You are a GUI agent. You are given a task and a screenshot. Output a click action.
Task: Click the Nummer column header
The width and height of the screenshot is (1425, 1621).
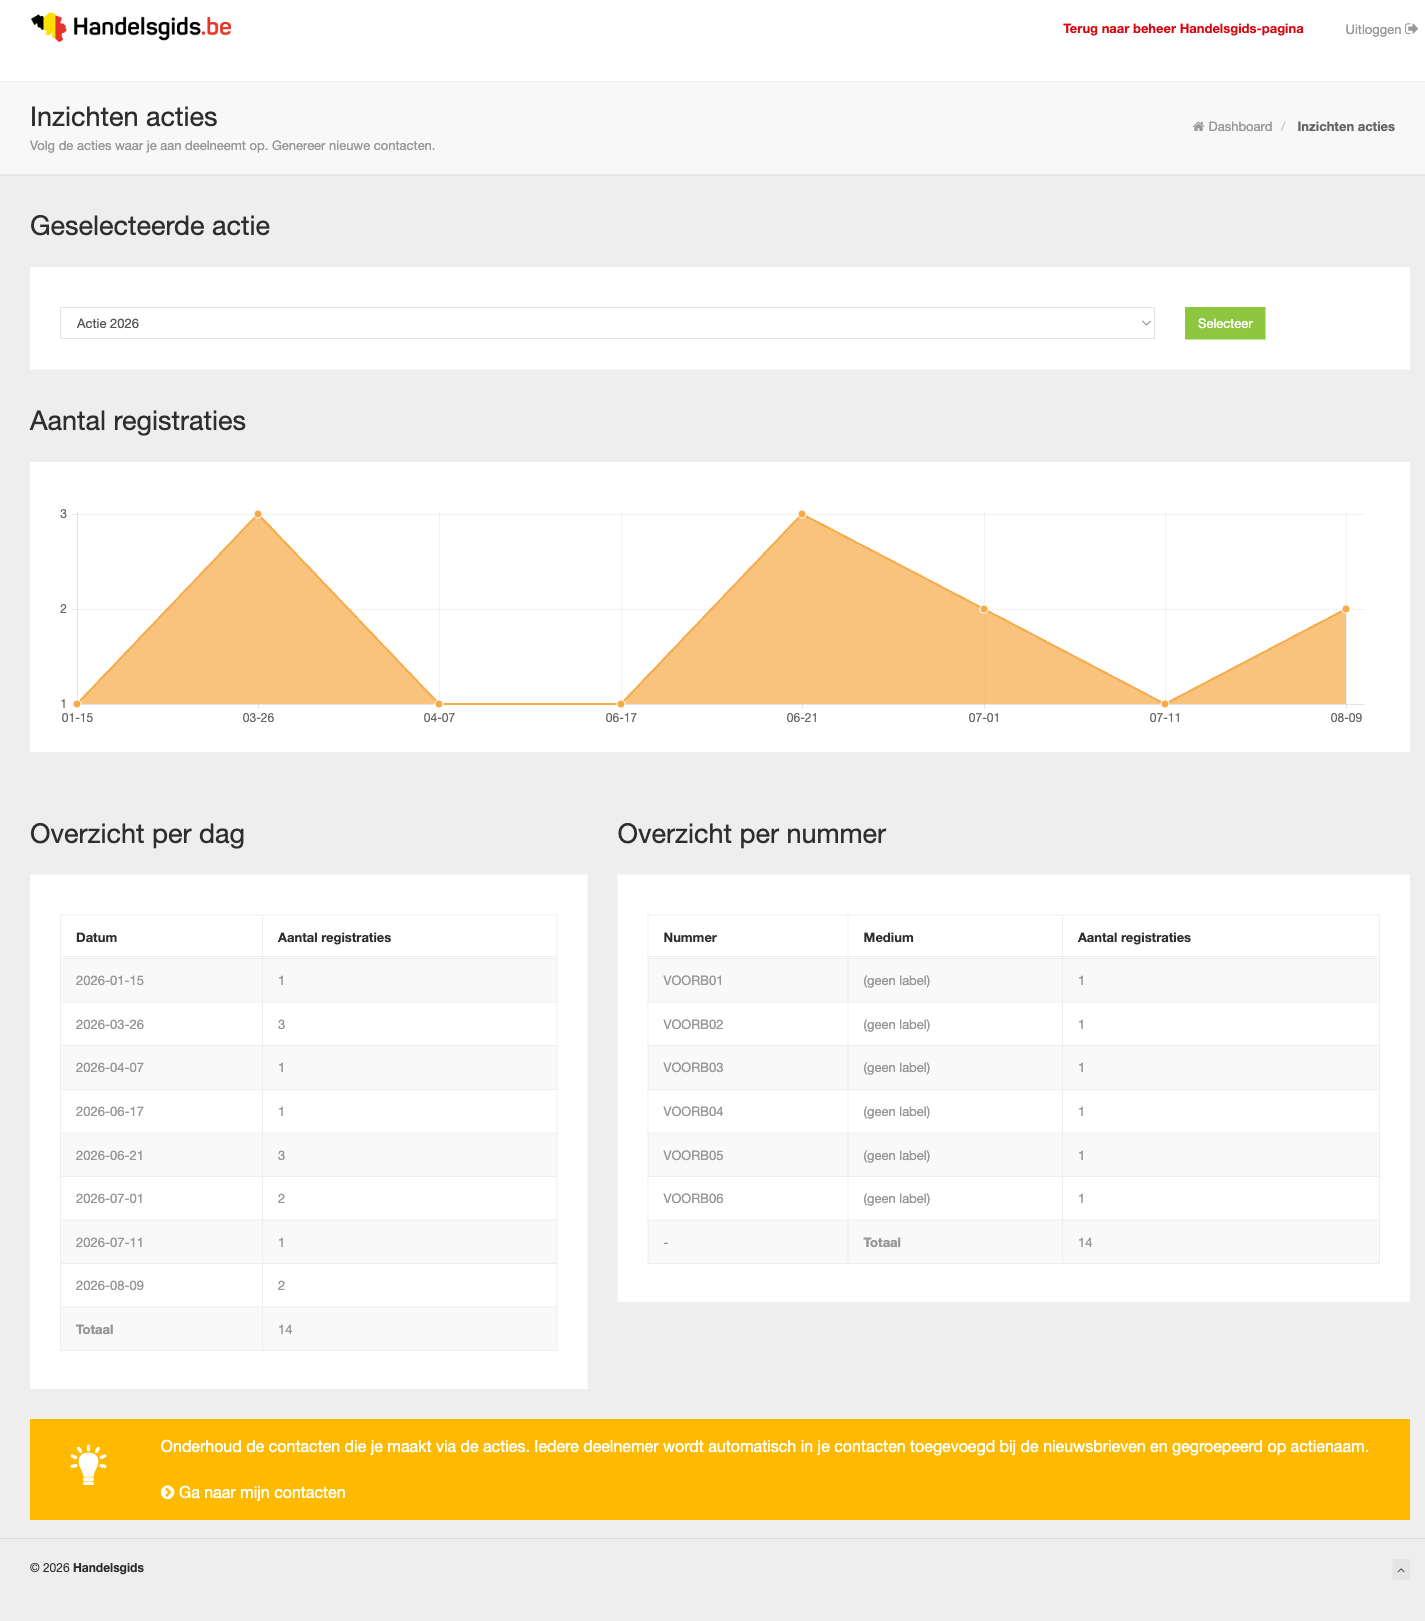point(748,937)
